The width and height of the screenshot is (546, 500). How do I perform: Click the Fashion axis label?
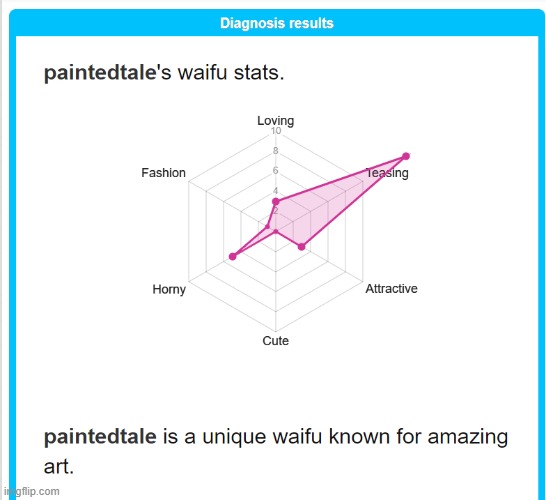tap(163, 173)
